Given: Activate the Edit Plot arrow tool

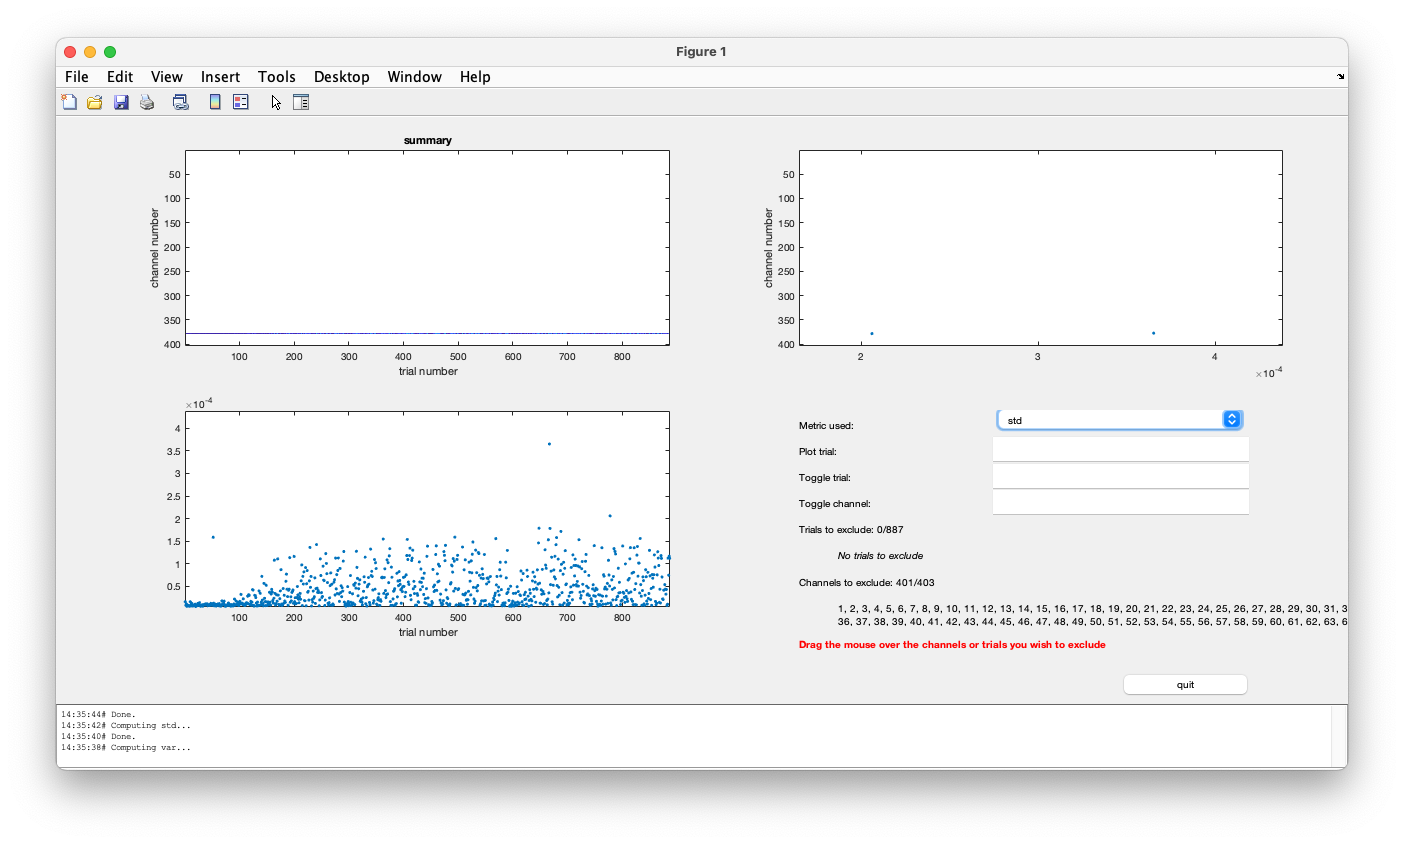Looking at the screenshot, I should tap(276, 102).
